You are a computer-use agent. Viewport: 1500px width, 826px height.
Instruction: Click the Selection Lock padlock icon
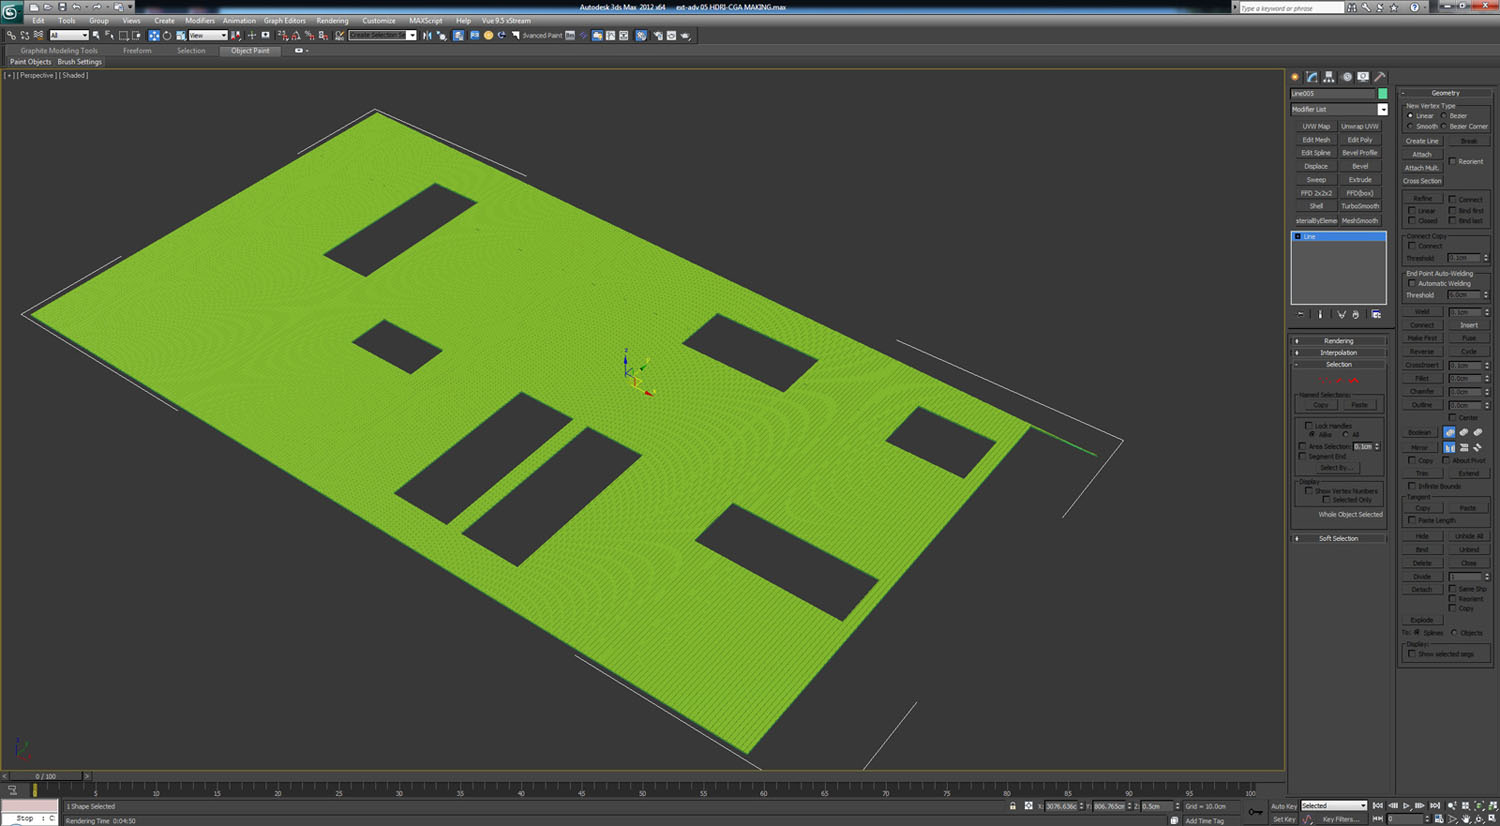1012,806
